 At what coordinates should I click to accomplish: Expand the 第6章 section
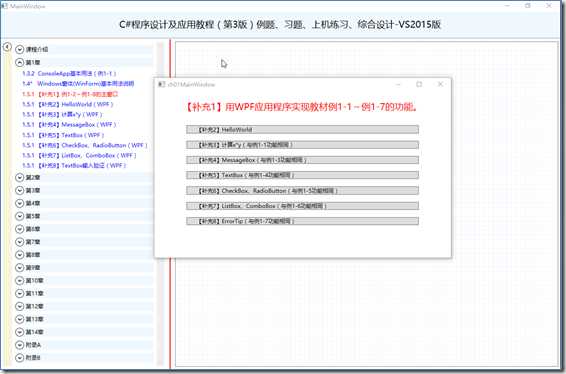[19, 229]
